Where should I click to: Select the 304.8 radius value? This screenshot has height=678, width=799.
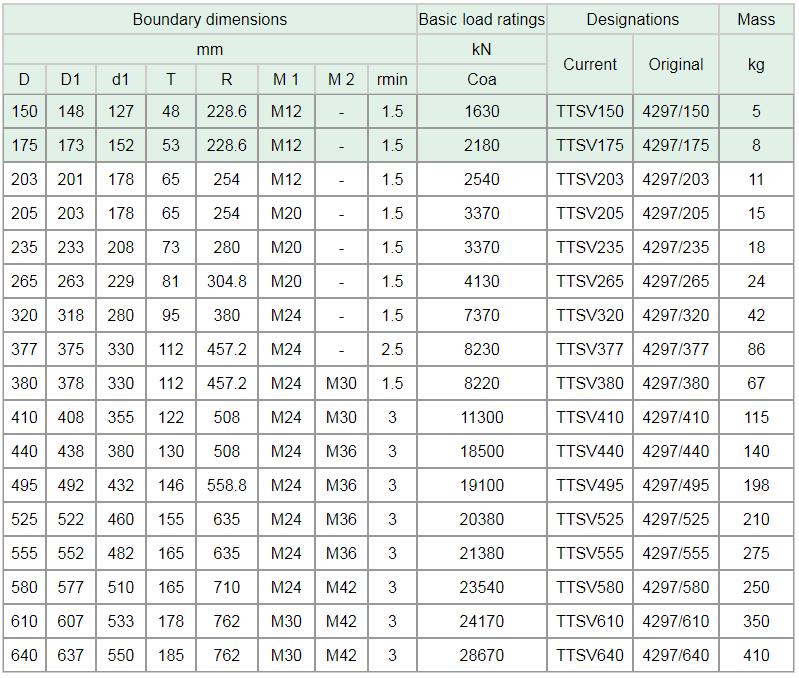click(227, 281)
